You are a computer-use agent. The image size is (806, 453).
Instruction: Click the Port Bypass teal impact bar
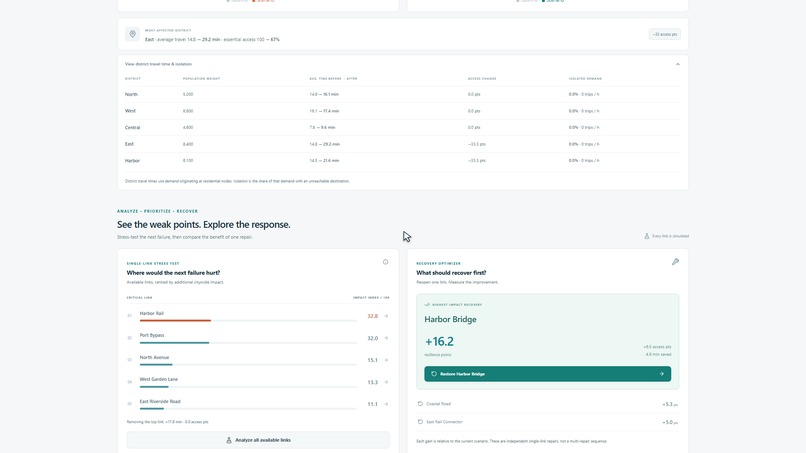pyautogui.click(x=174, y=343)
